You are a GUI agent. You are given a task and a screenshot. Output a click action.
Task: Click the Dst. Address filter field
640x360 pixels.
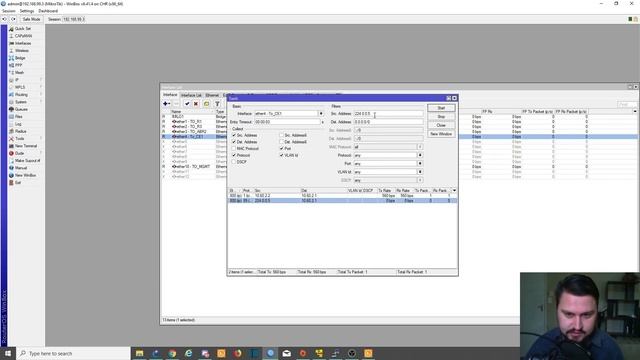click(388, 122)
